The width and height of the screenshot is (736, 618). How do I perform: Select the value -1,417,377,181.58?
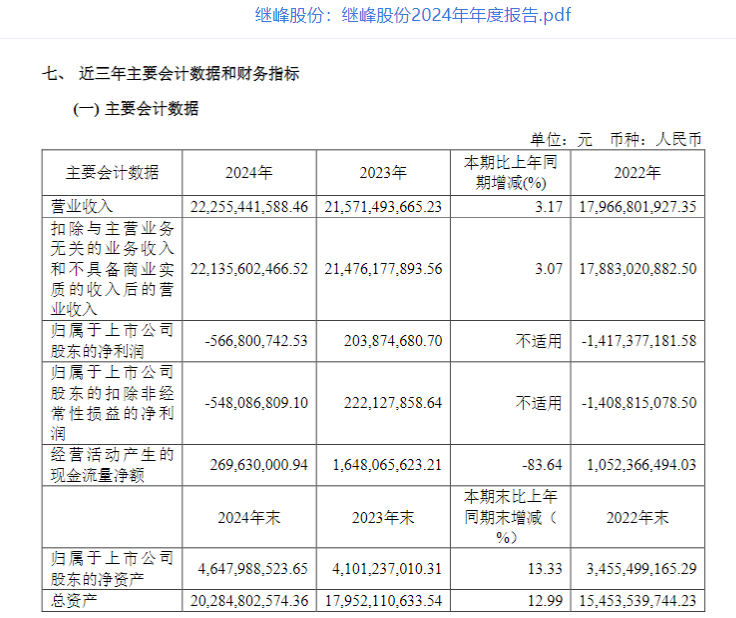click(639, 341)
